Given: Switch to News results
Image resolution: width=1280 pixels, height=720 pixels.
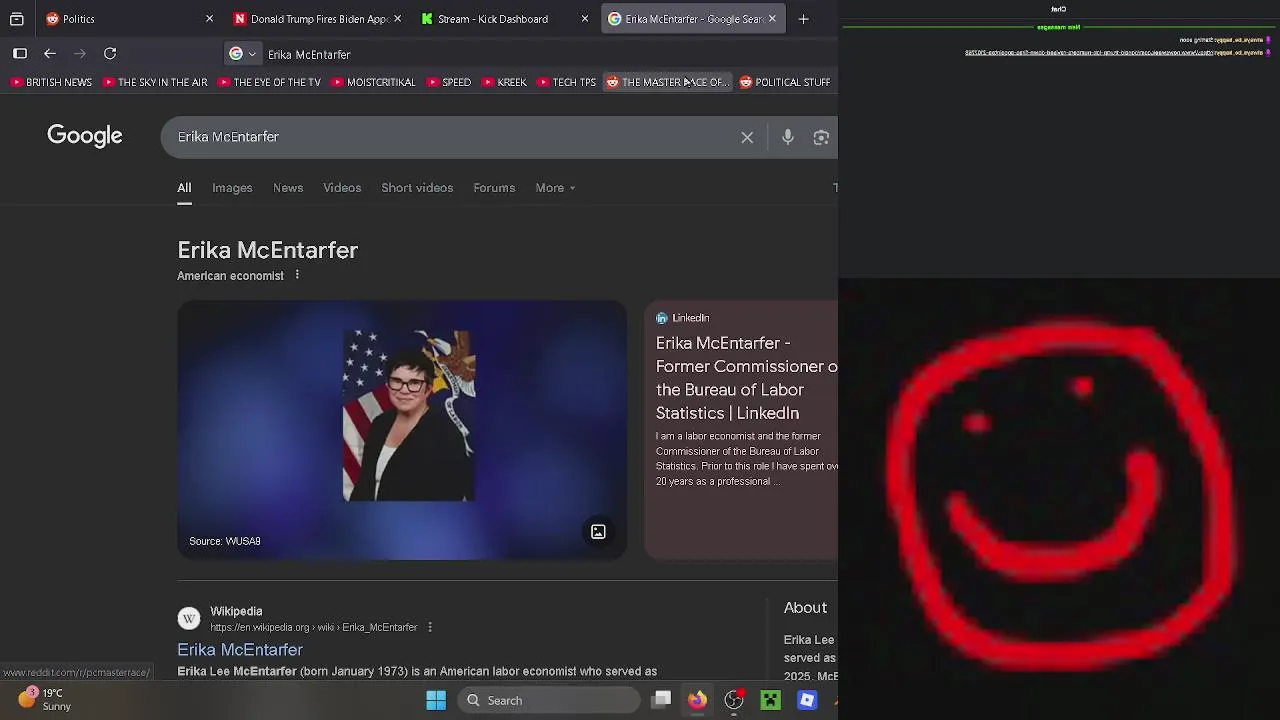Looking at the screenshot, I should (x=288, y=188).
